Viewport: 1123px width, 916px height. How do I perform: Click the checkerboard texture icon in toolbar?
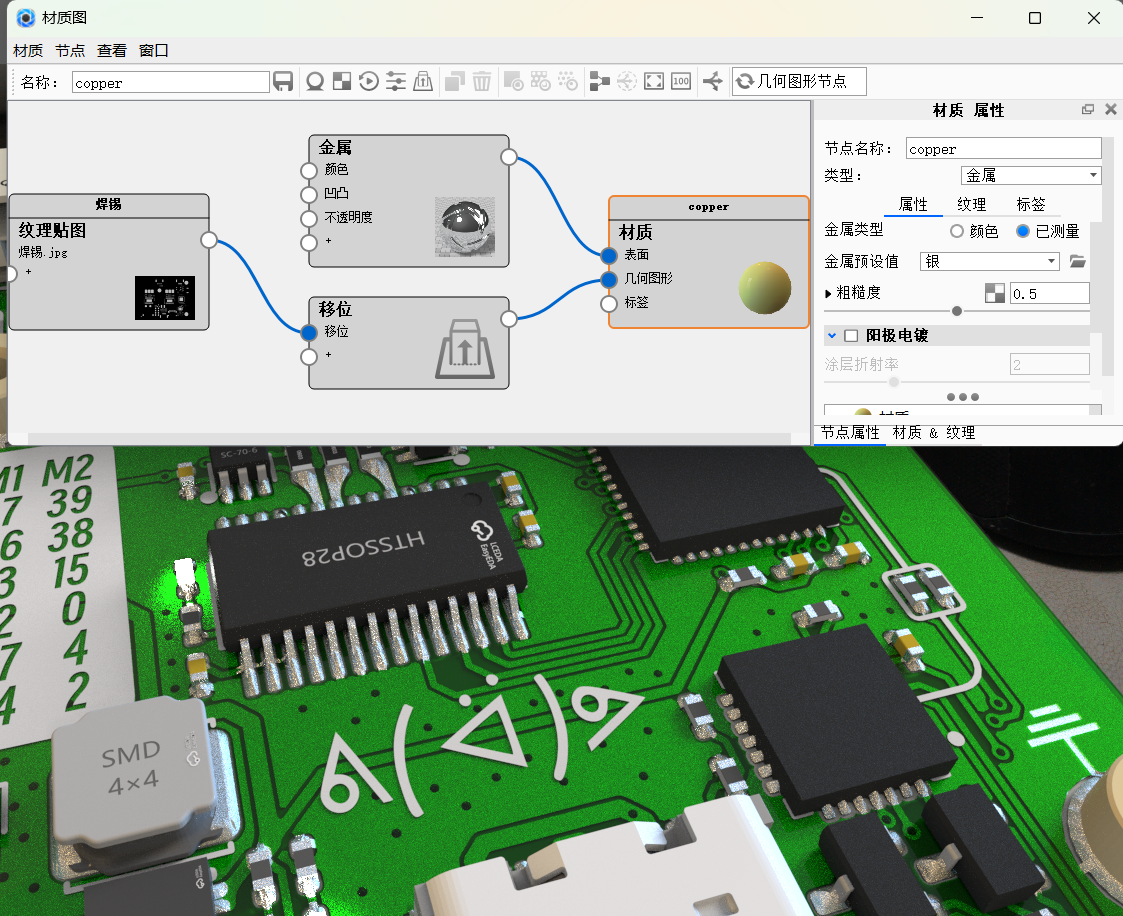tap(342, 82)
